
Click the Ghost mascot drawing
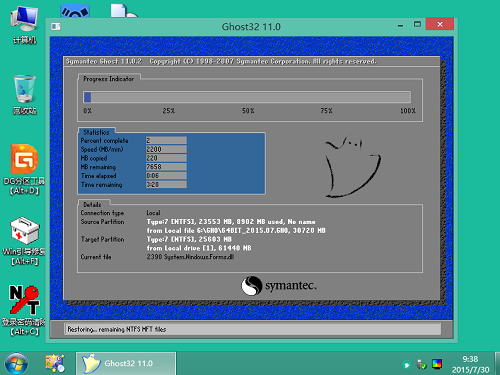[x=353, y=166]
